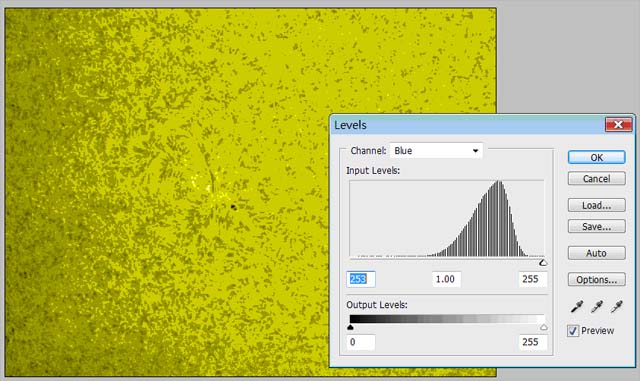The height and width of the screenshot is (381, 640).
Task: Close the Levels dialog with the red X
Action: click(618, 125)
